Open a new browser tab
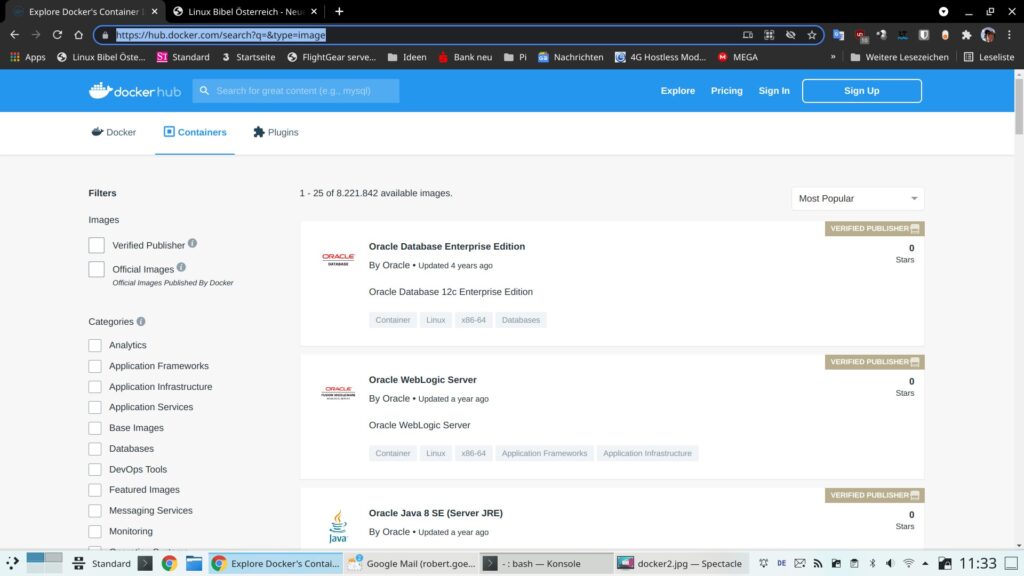Viewport: 1024px width, 576px height. 339,11
